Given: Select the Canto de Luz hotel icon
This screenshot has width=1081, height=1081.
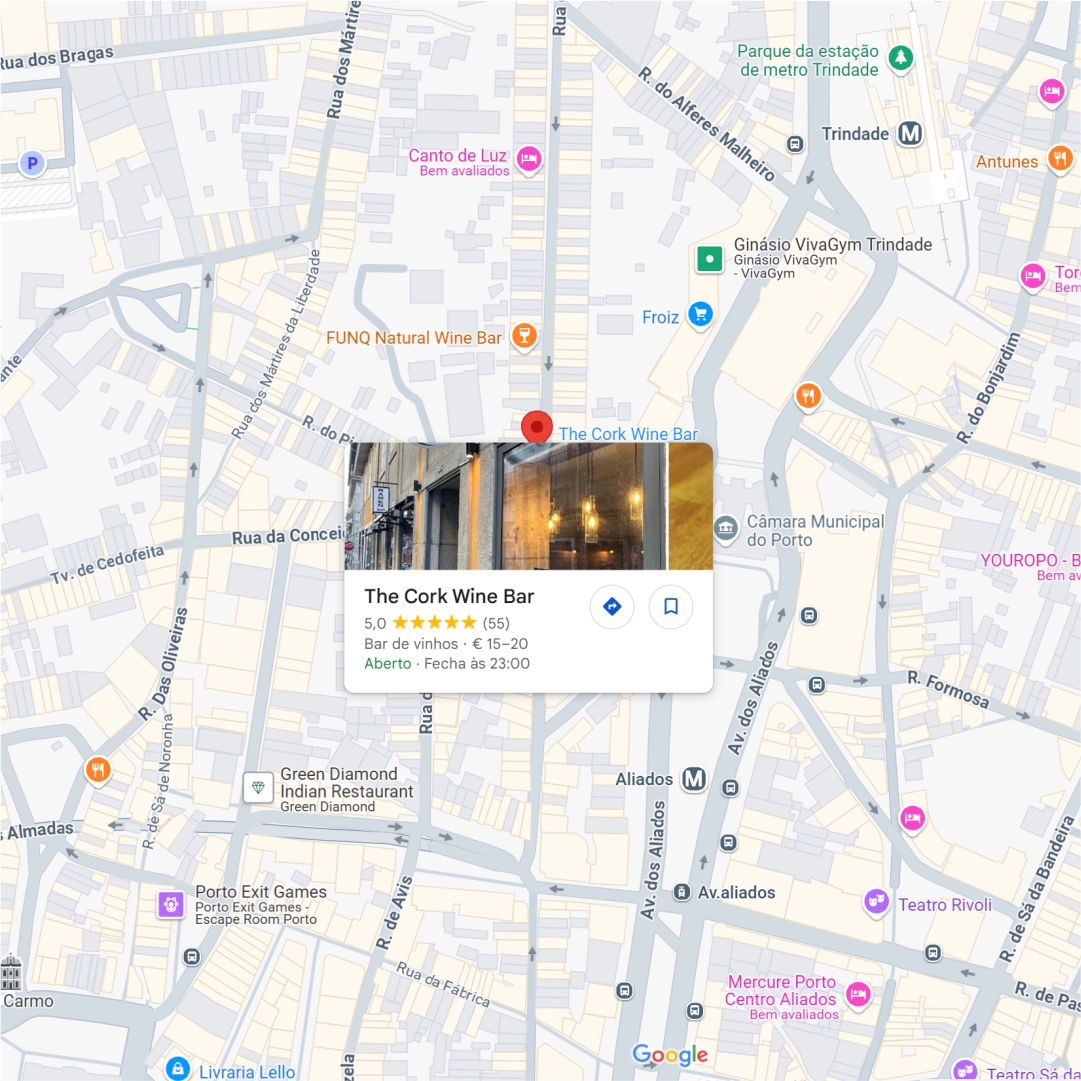Looking at the screenshot, I should (529, 159).
